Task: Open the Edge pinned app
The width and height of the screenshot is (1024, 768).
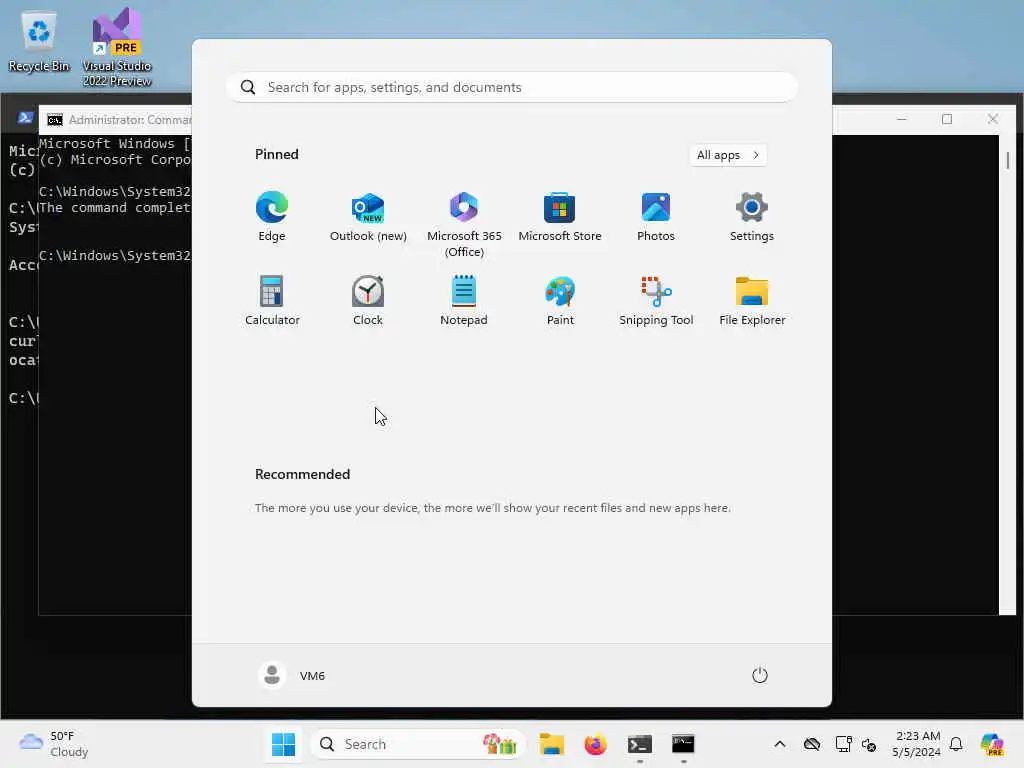Action: point(272,217)
